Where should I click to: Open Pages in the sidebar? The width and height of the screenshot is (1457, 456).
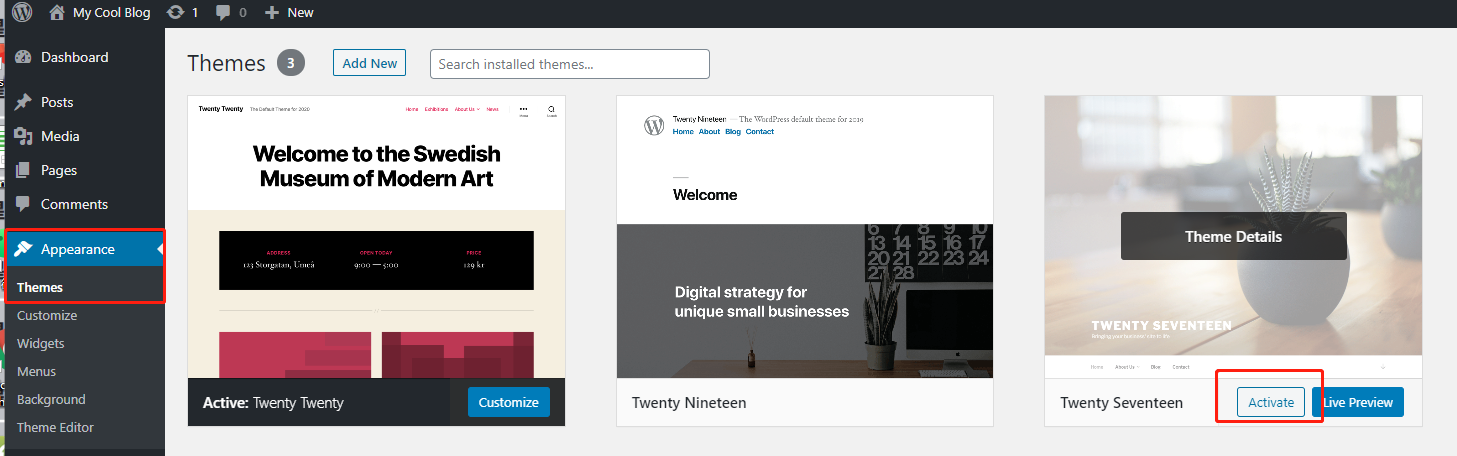point(58,170)
